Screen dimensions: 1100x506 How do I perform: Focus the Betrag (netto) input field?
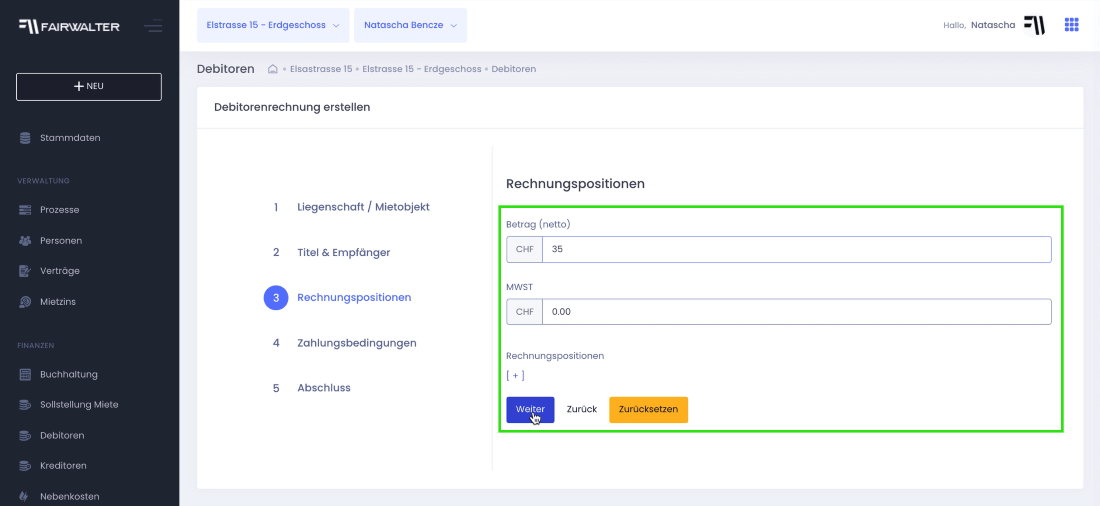coord(797,249)
